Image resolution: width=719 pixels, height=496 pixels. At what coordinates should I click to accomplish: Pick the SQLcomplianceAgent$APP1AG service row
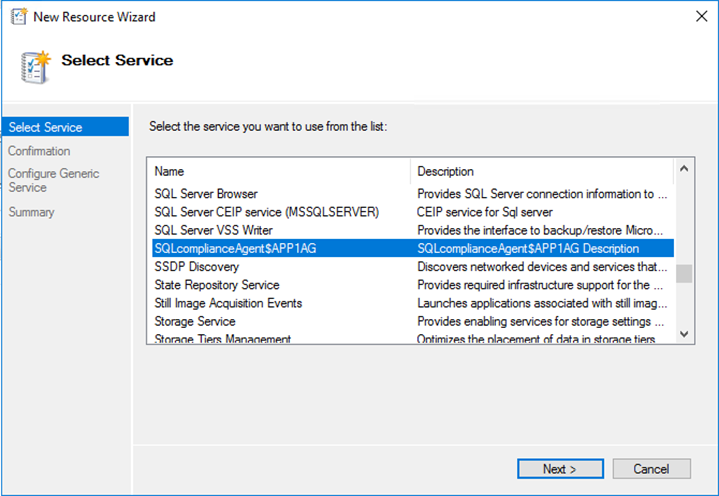tap(235, 249)
